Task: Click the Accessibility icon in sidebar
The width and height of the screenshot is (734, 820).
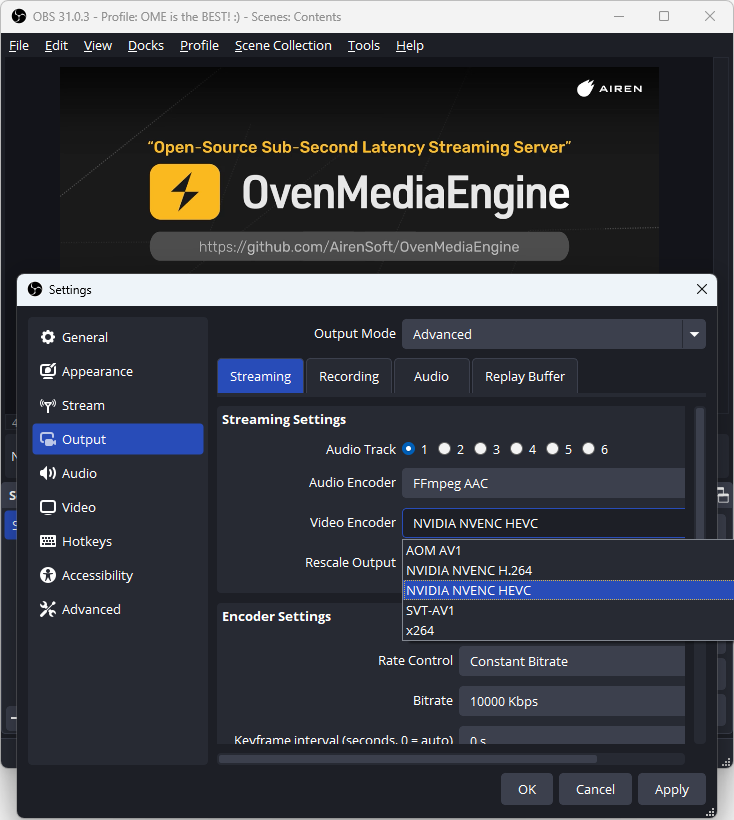Action: tap(48, 575)
